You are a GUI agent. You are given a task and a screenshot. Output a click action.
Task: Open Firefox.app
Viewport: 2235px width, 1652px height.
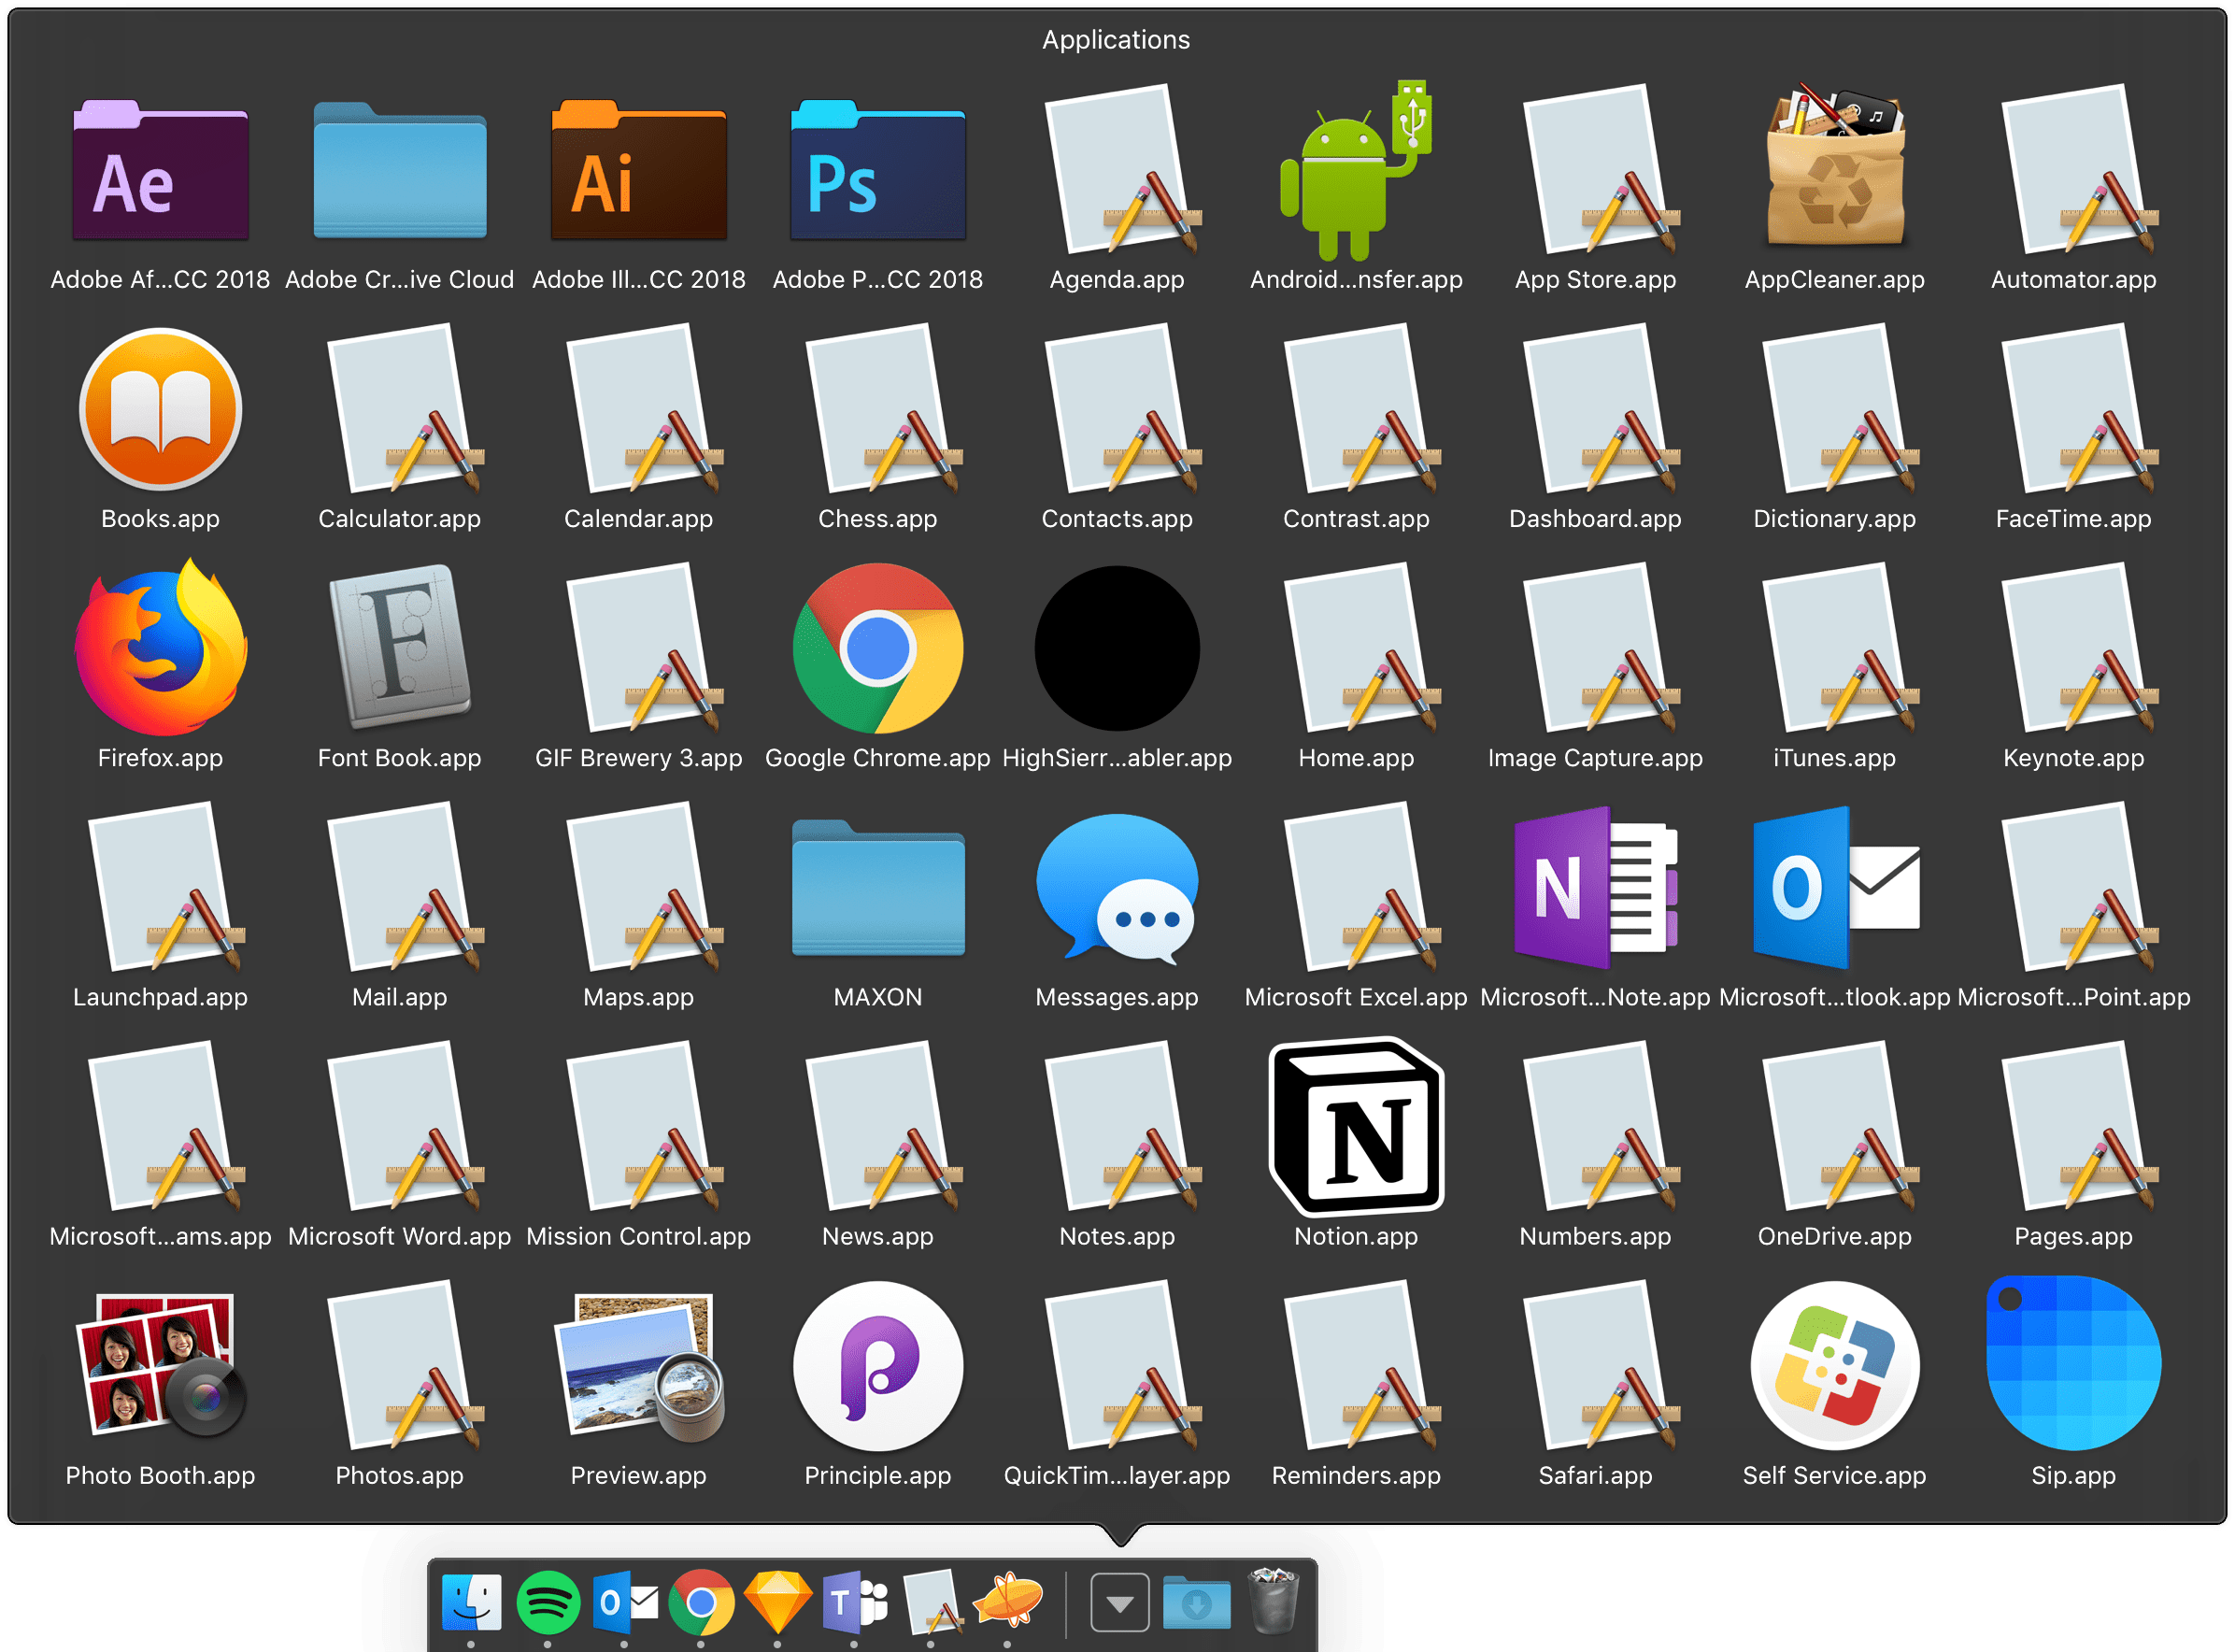pos(160,650)
